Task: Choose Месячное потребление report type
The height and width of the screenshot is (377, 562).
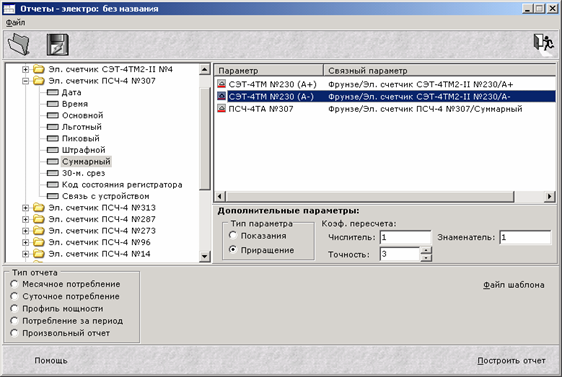Action: pyautogui.click(x=14, y=284)
